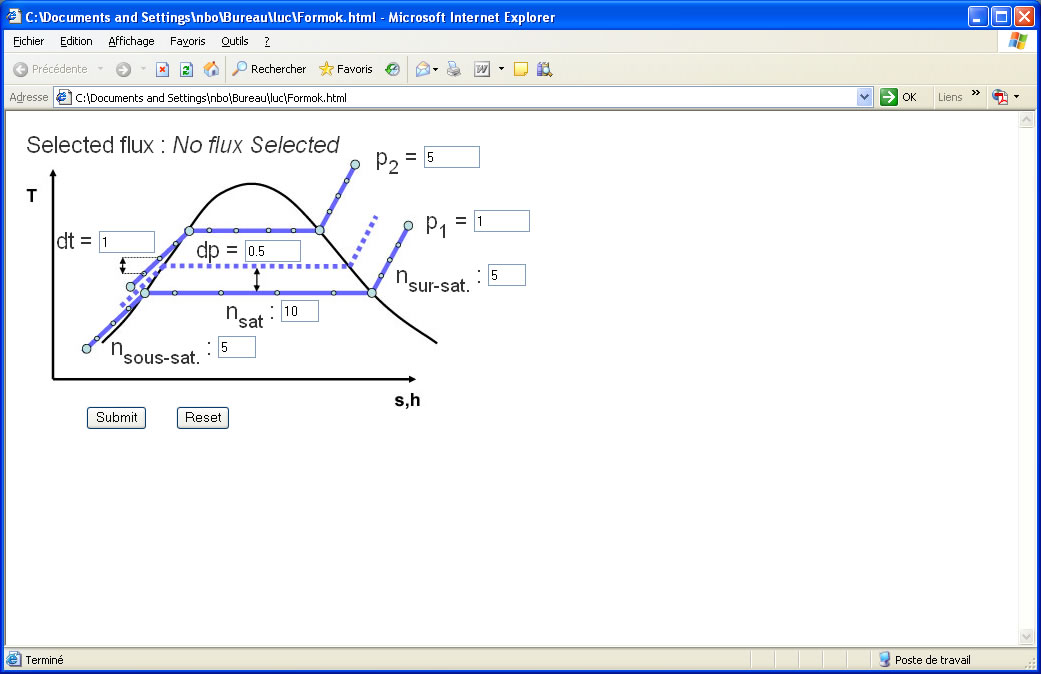Open the Affichage menu
The height and width of the screenshot is (674, 1041).
(x=131, y=41)
